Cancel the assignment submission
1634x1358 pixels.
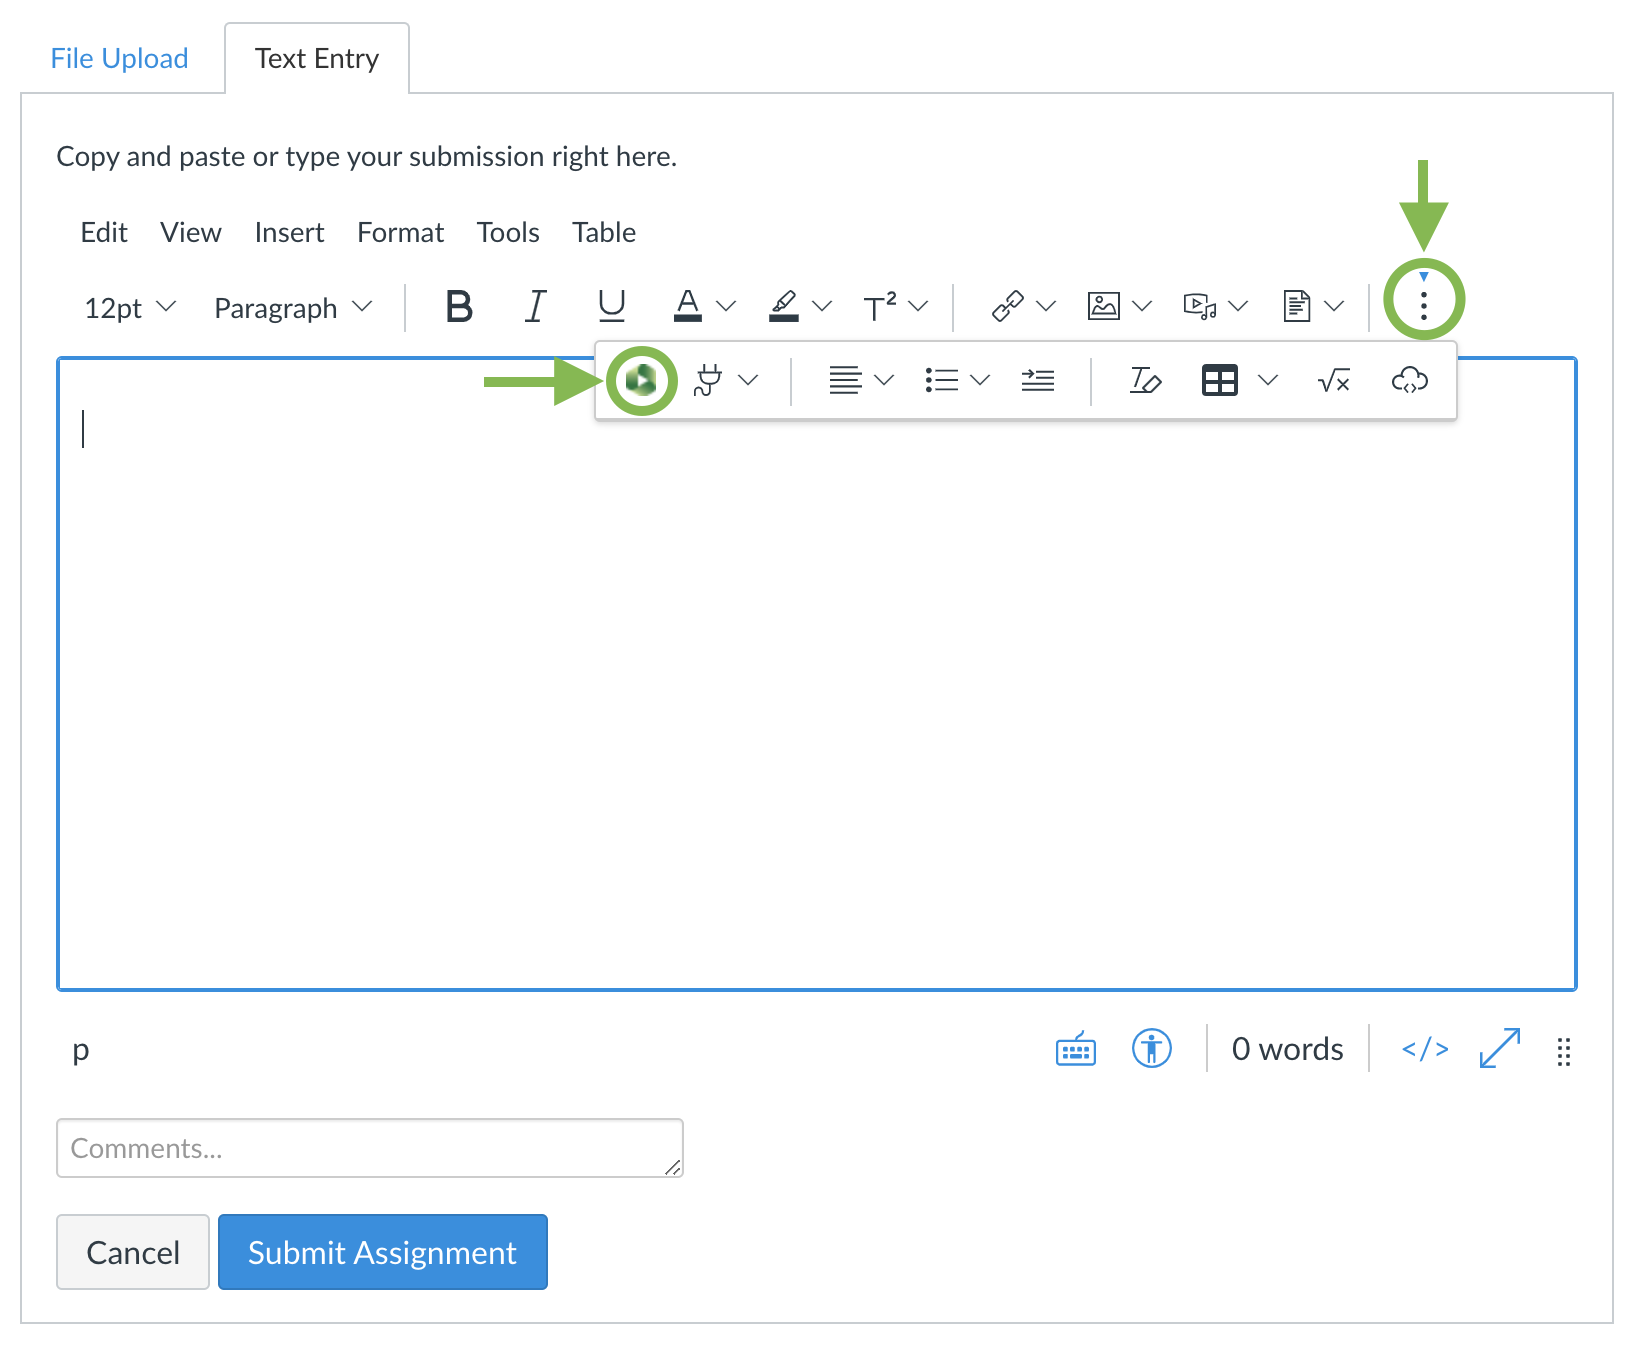[x=132, y=1252]
